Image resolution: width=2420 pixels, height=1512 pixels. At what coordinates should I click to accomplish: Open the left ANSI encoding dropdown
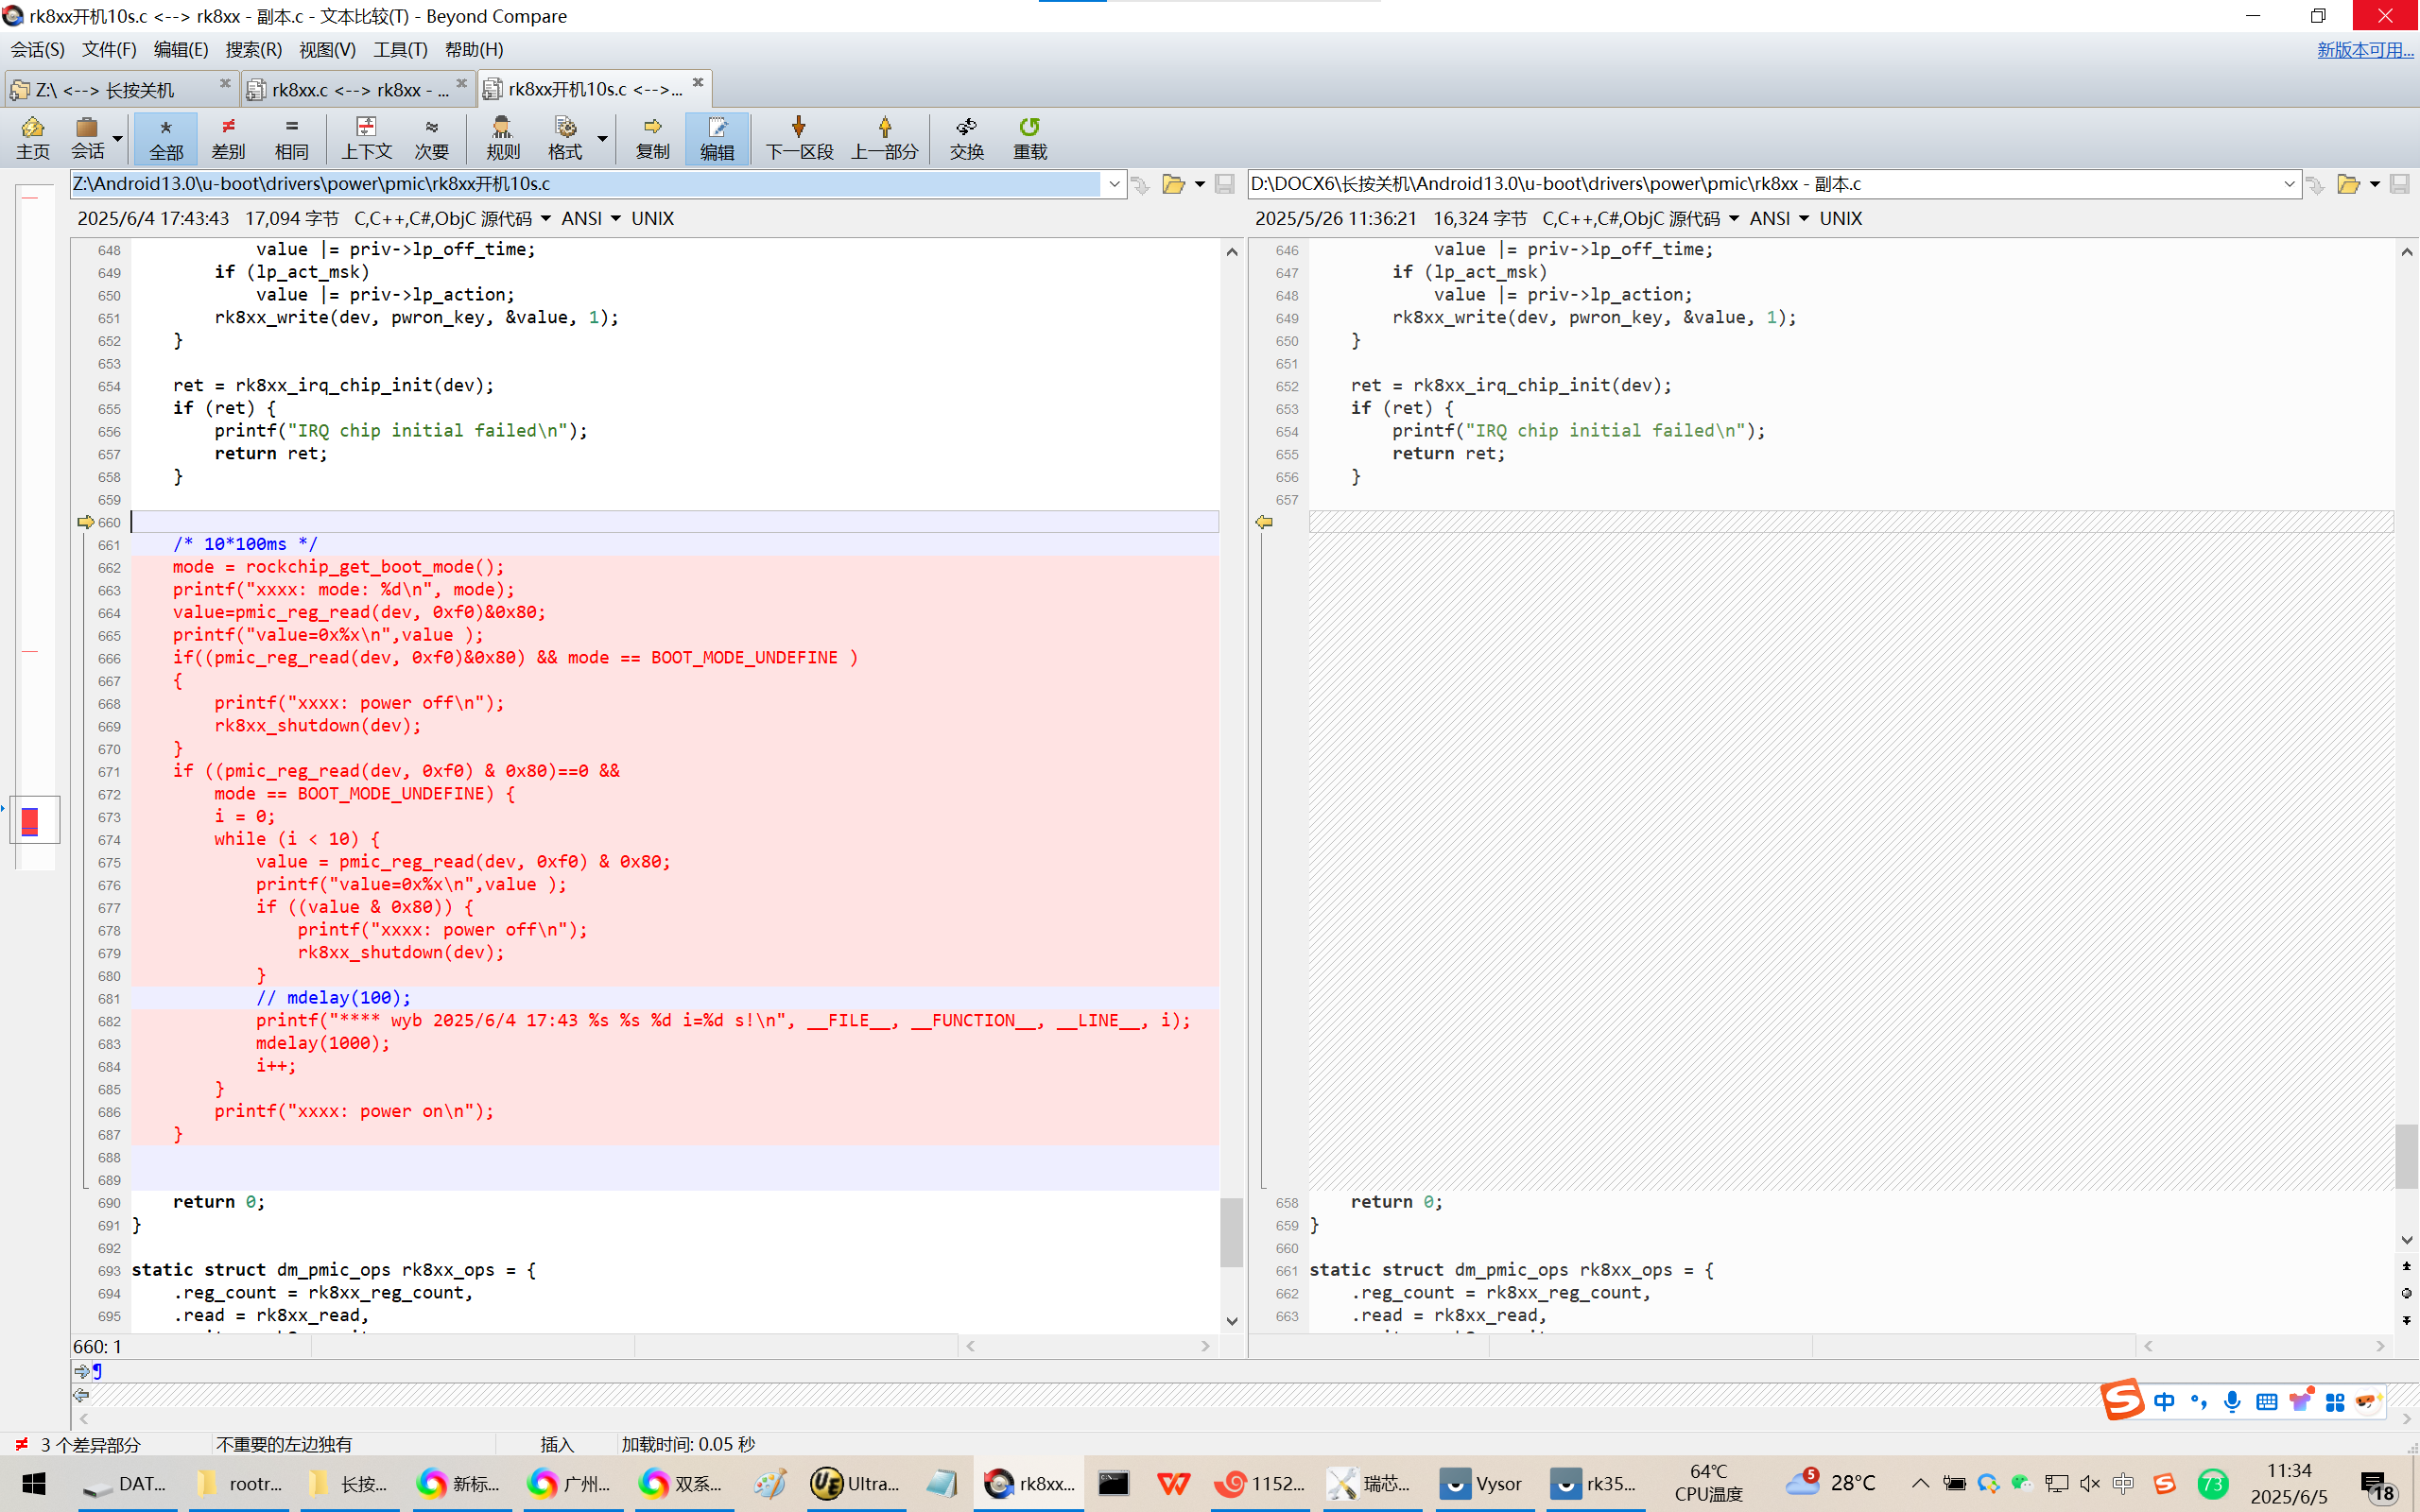(x=591, y=218)
